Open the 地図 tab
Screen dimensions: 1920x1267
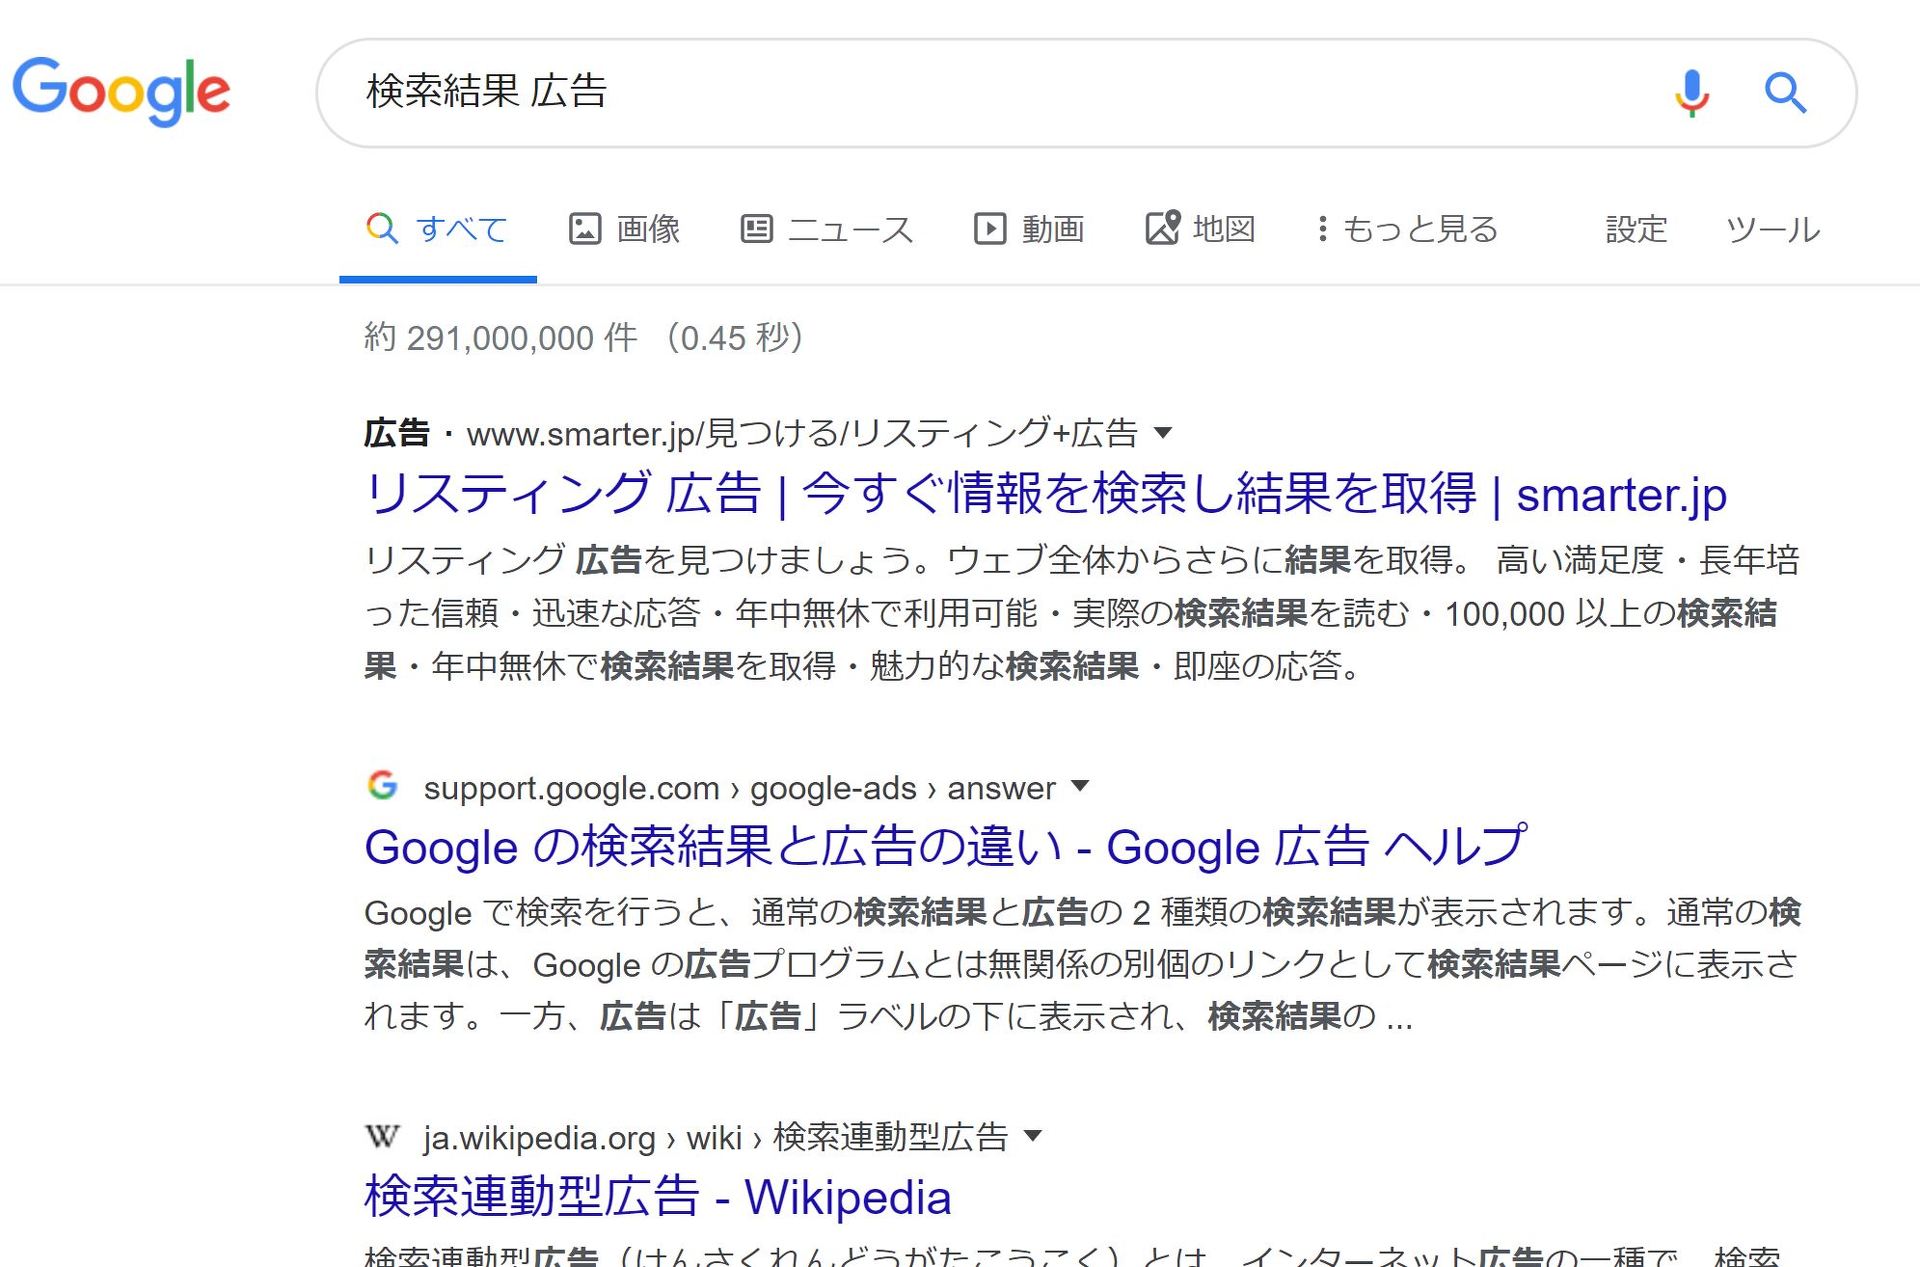click(1200, 229)
